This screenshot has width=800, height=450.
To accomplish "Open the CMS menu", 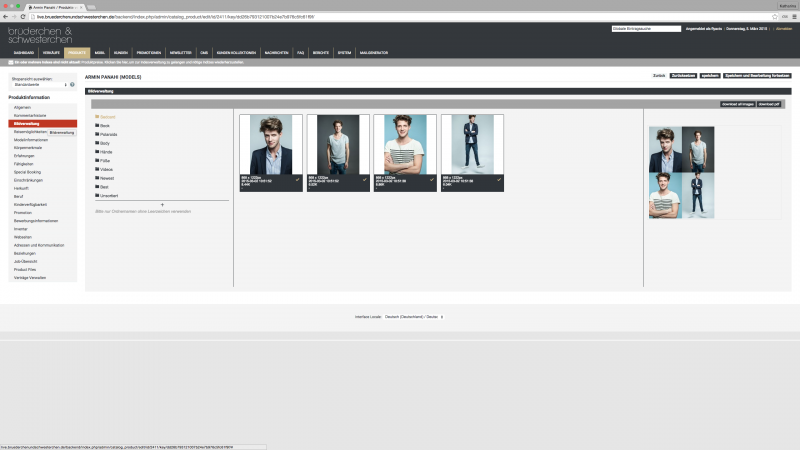I will [204, 53].
